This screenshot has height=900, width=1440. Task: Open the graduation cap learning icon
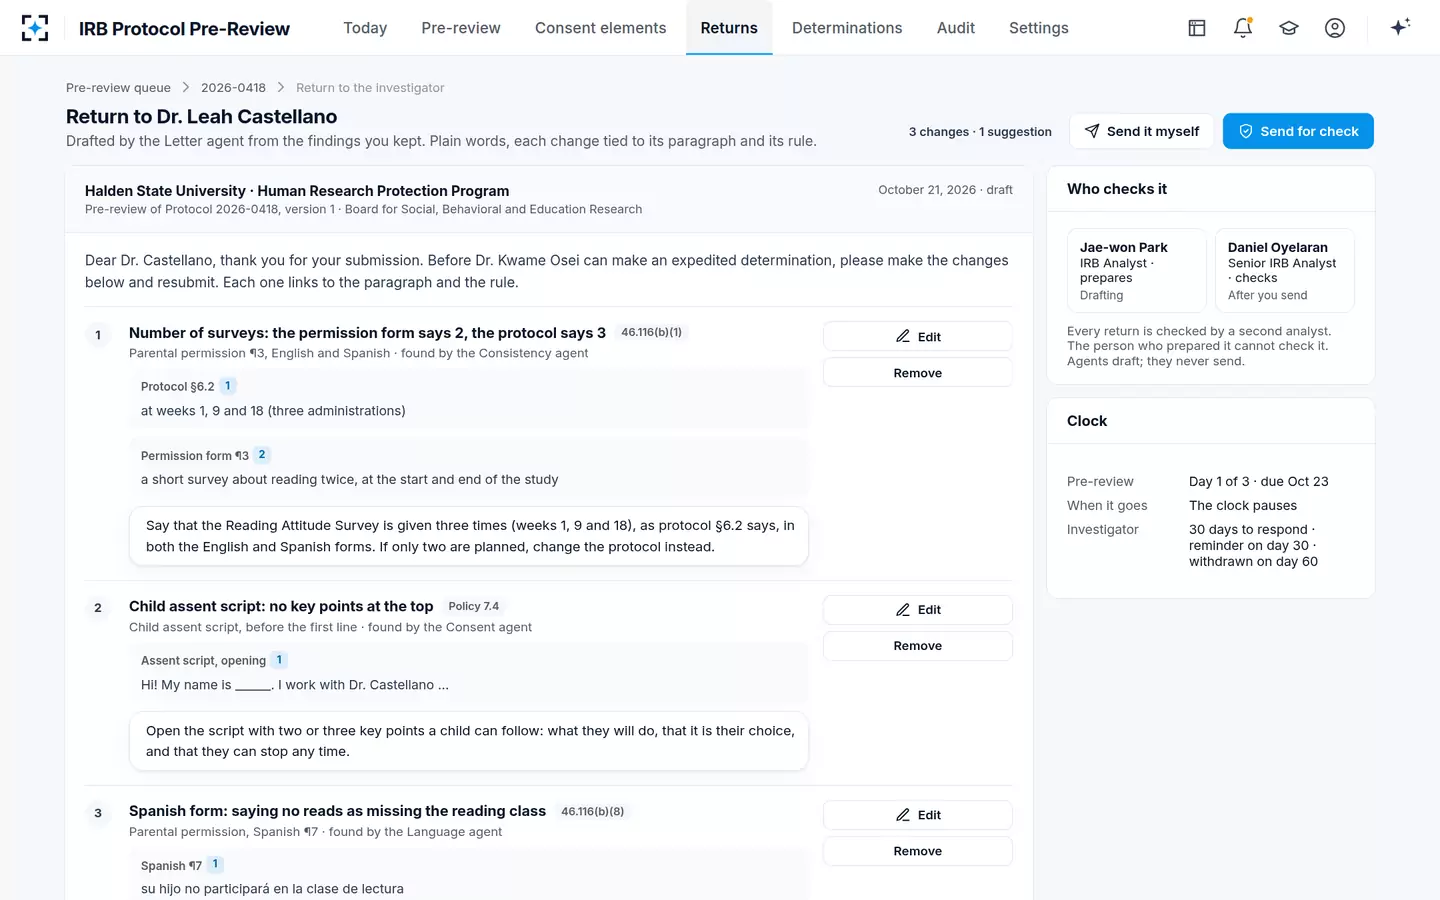coord(1289,28)
